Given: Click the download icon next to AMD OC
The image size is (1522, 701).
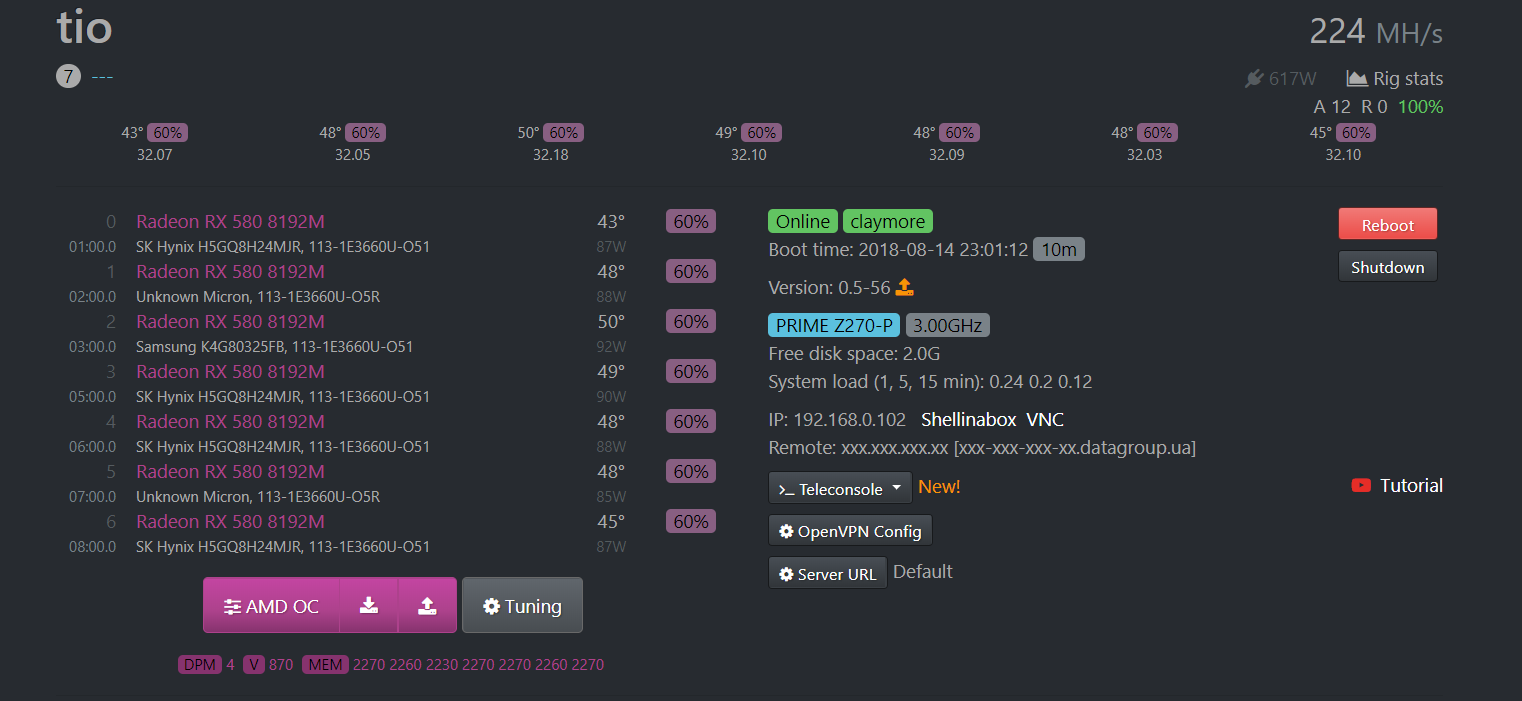Looking at the screenshot, I should coord(369,605).
